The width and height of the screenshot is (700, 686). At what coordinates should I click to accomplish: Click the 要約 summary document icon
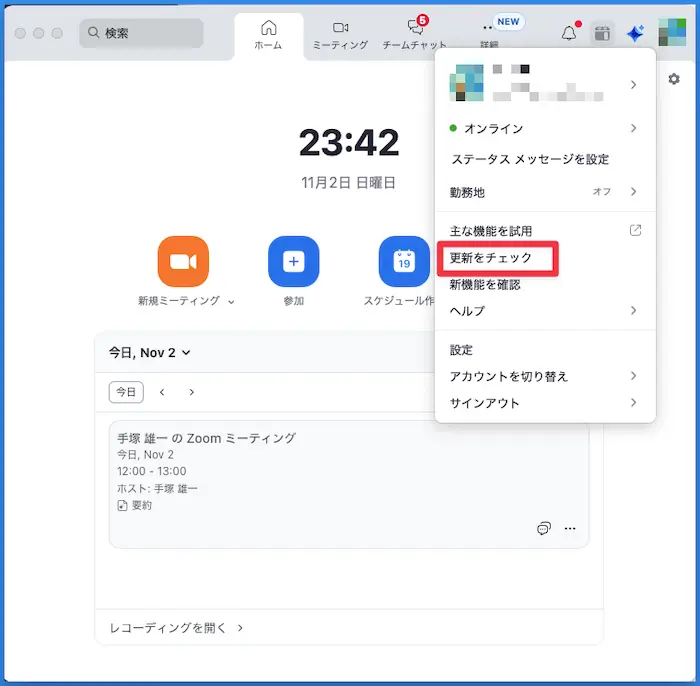coord(122,505)
